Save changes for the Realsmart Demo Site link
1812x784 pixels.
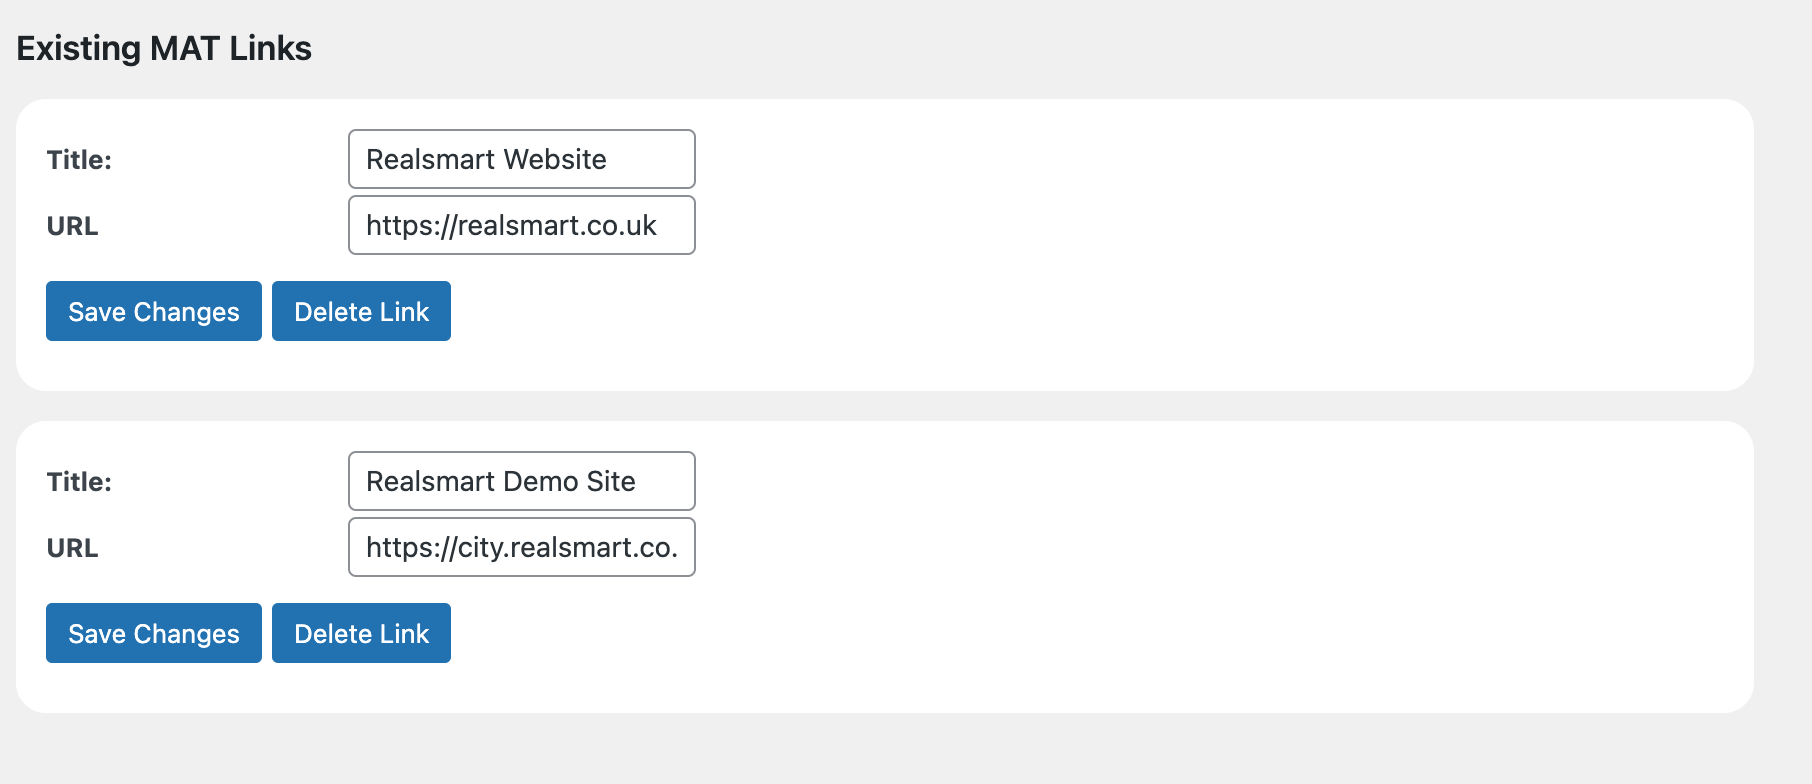[x=154, y=633]
